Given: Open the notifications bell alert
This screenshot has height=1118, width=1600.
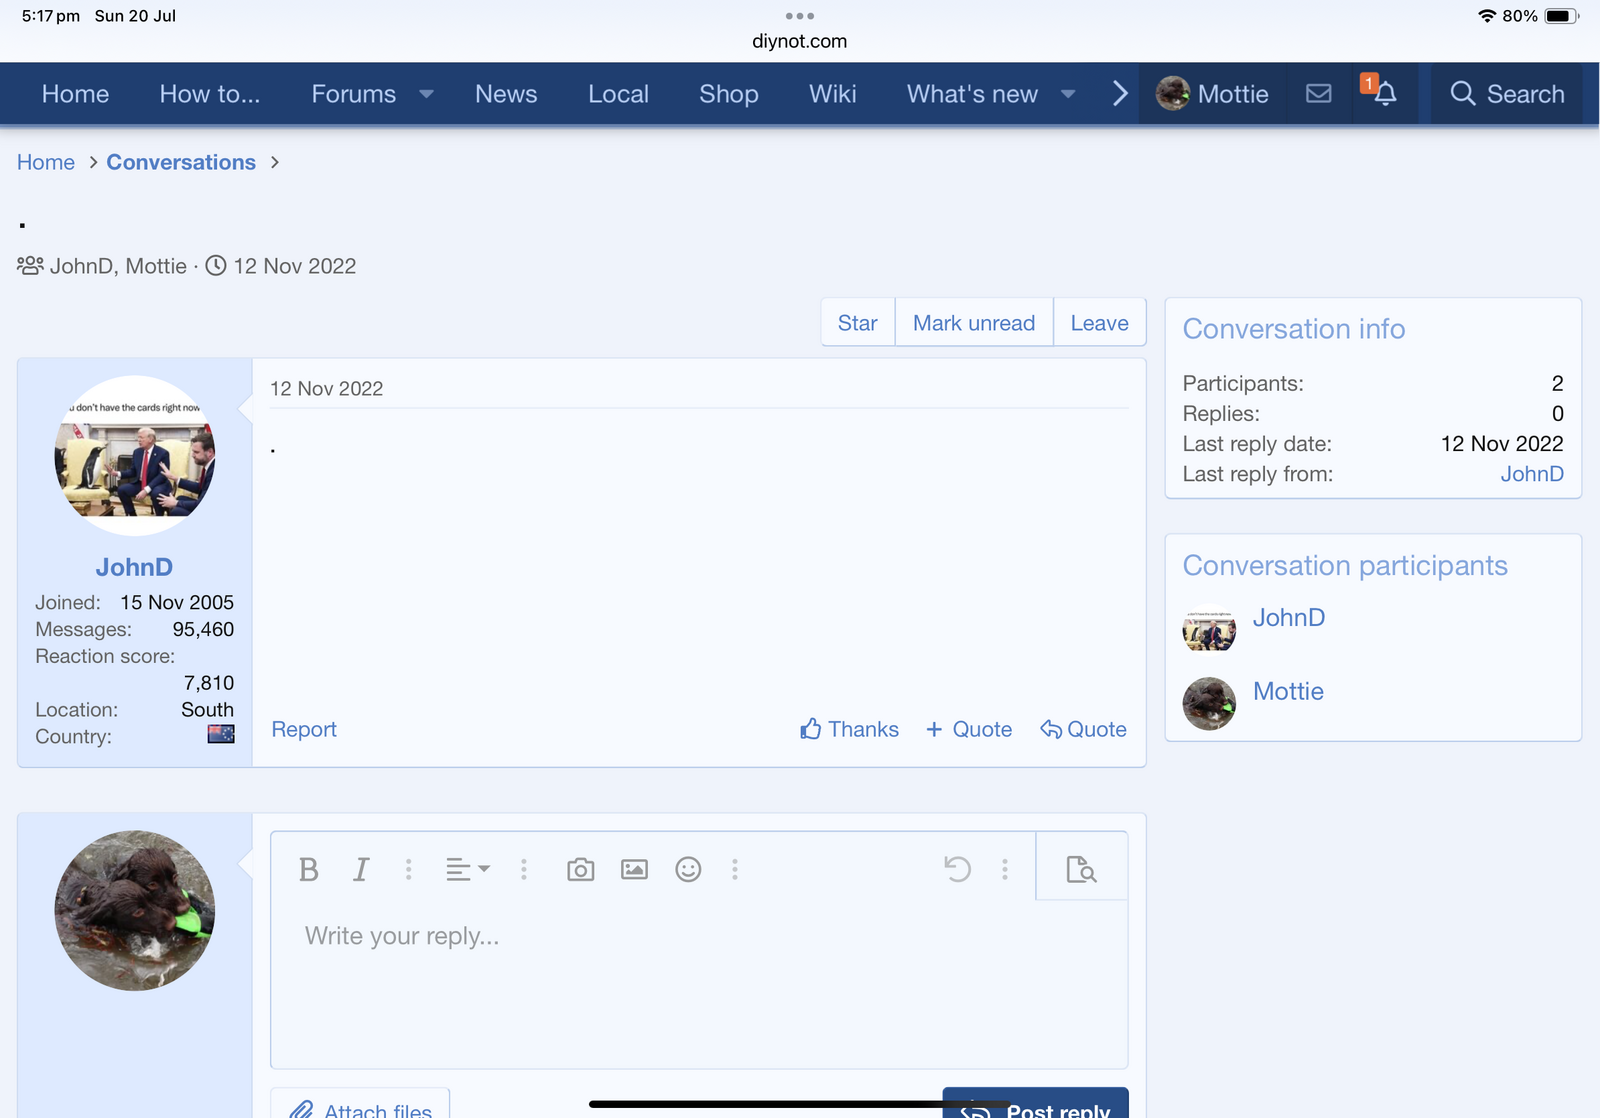Looking at the screenshot, I should point(1385,94).
